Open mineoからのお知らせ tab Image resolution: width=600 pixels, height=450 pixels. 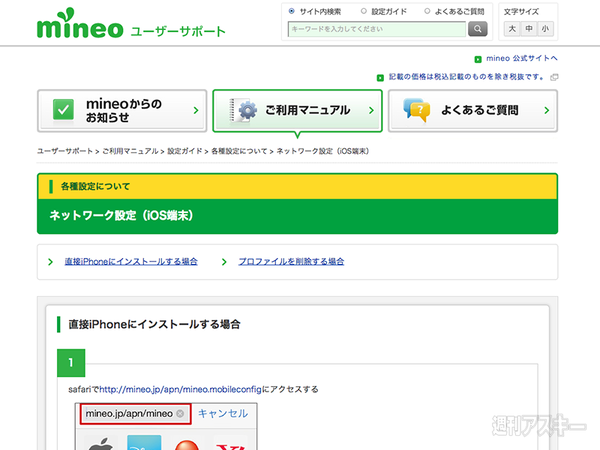(122, 111)
